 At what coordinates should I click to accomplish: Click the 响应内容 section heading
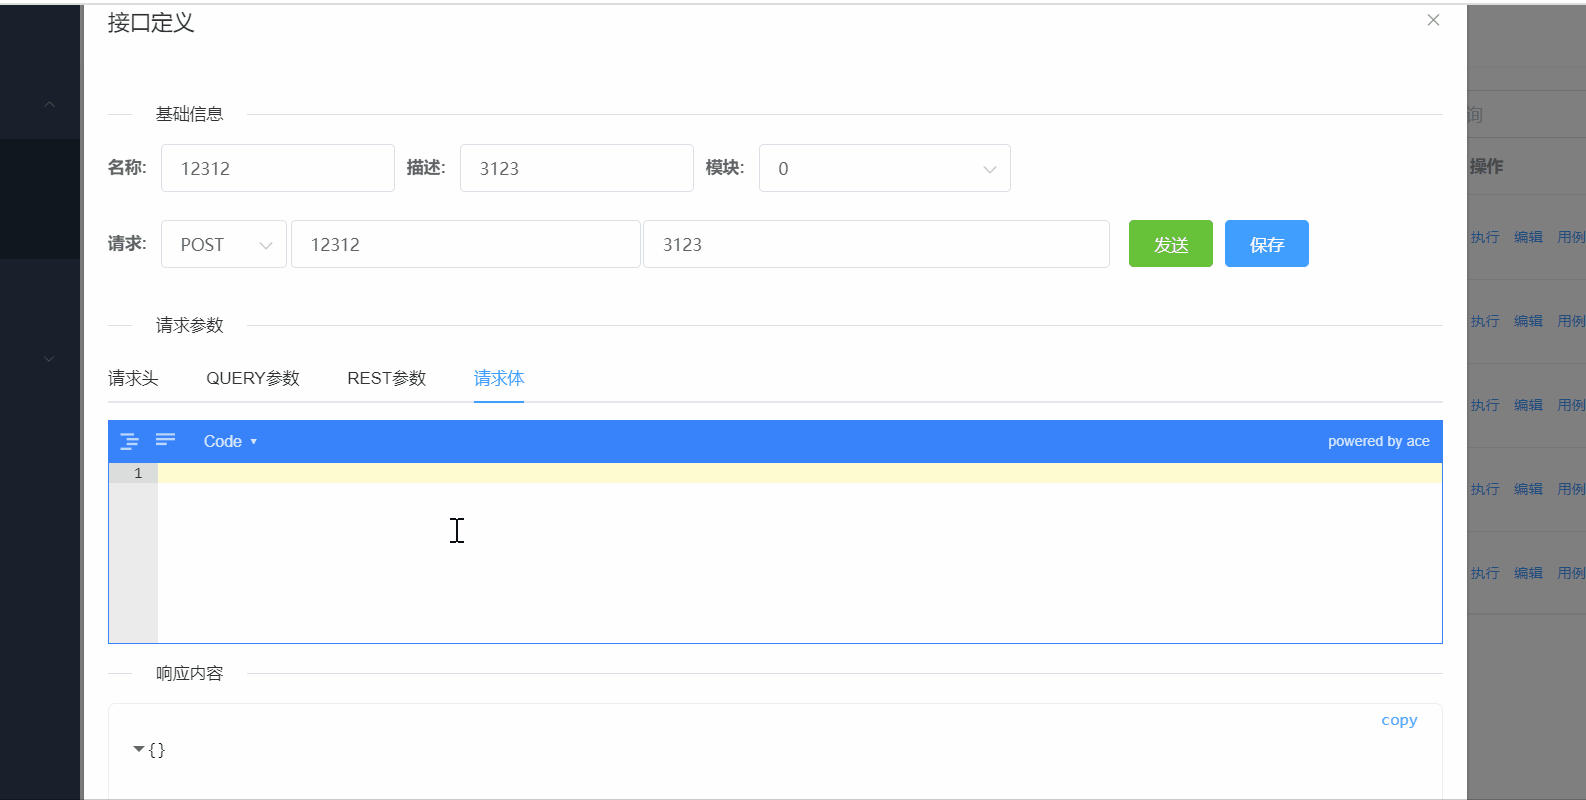[x=189, y=673]
